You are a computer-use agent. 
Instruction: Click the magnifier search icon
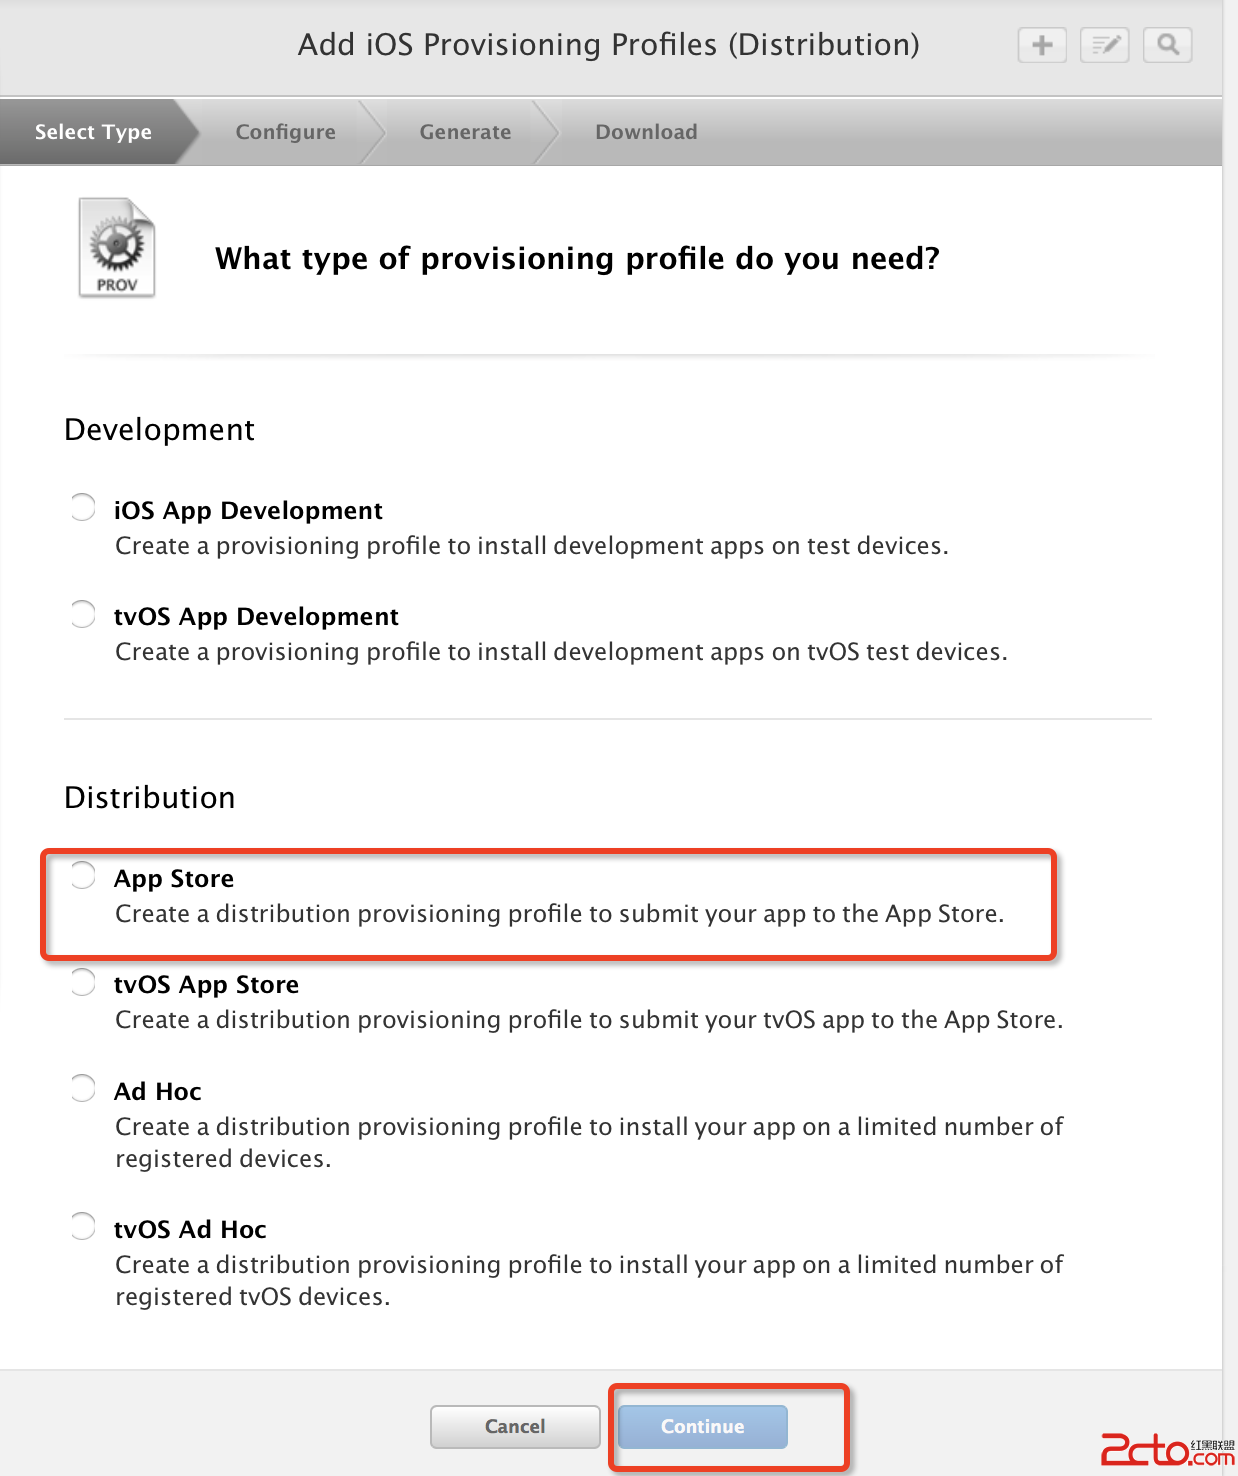coord(1167,45)
